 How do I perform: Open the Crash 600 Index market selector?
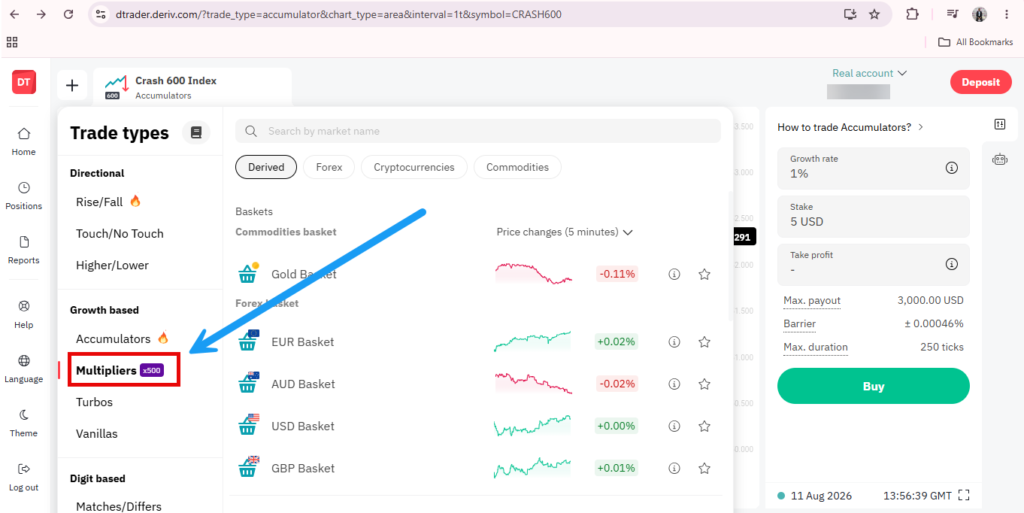click(193, 87)
